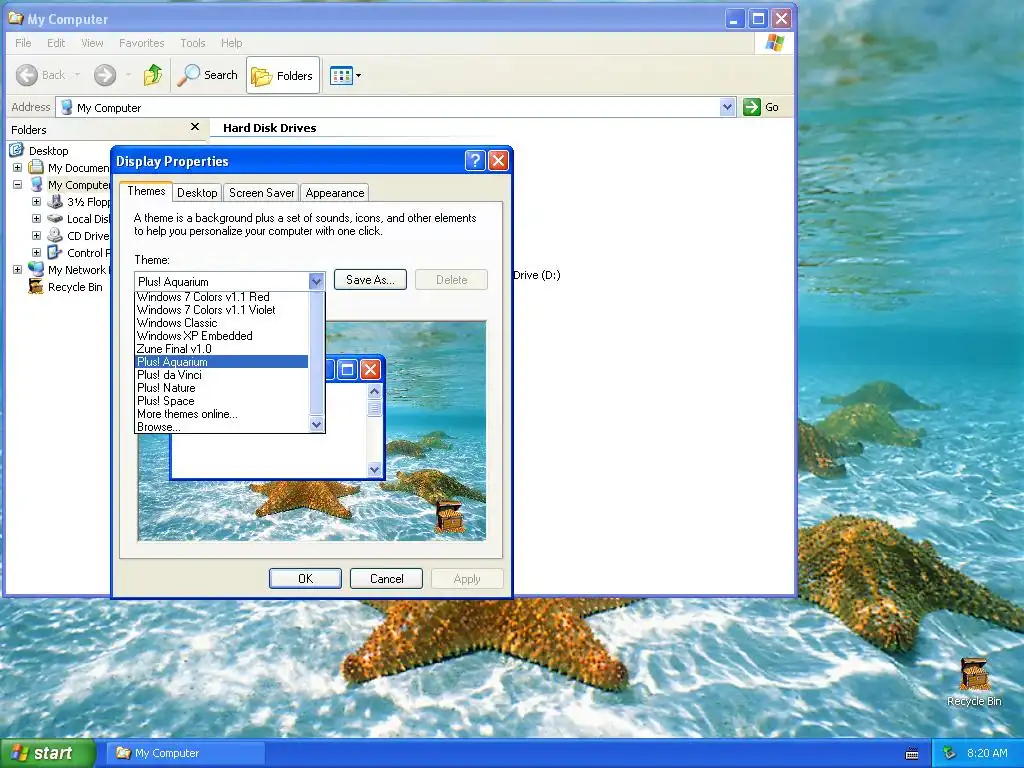Image resolution: width=1024 pixels, height=768 pixels.
Task: Switch to the Desktop tab
Action: tap(197, 193)
